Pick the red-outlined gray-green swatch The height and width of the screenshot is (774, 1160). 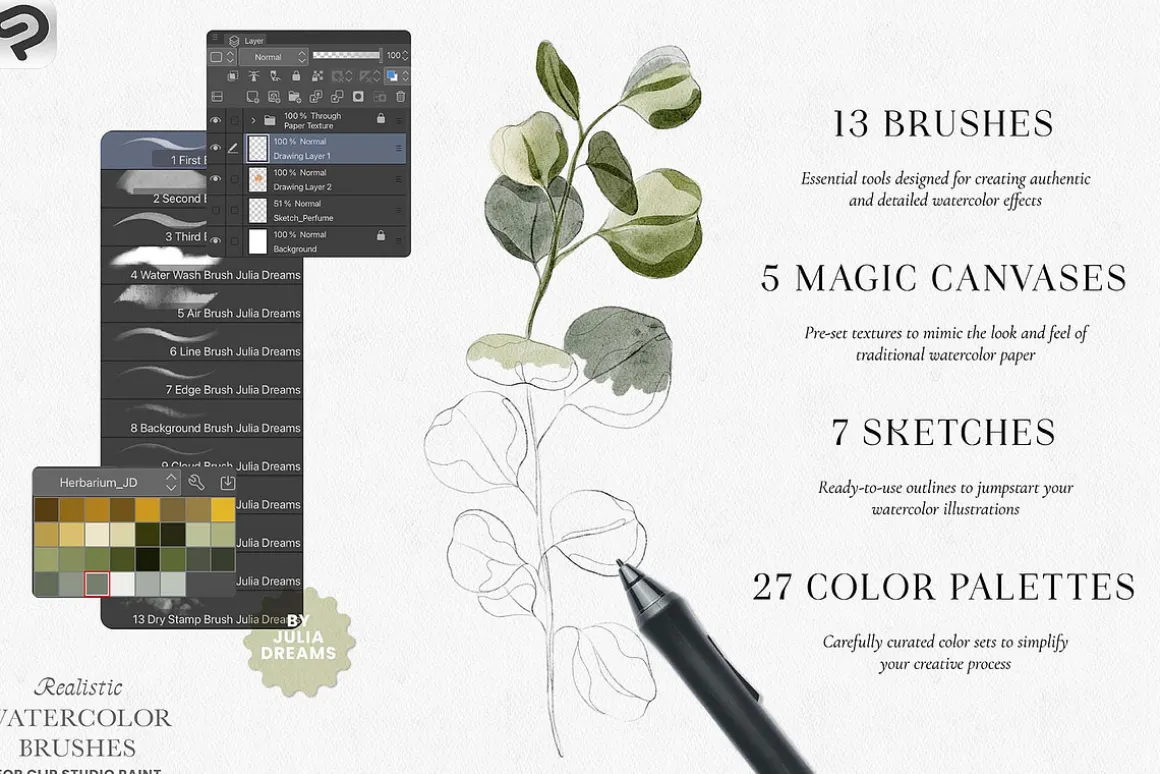(97, 584)
